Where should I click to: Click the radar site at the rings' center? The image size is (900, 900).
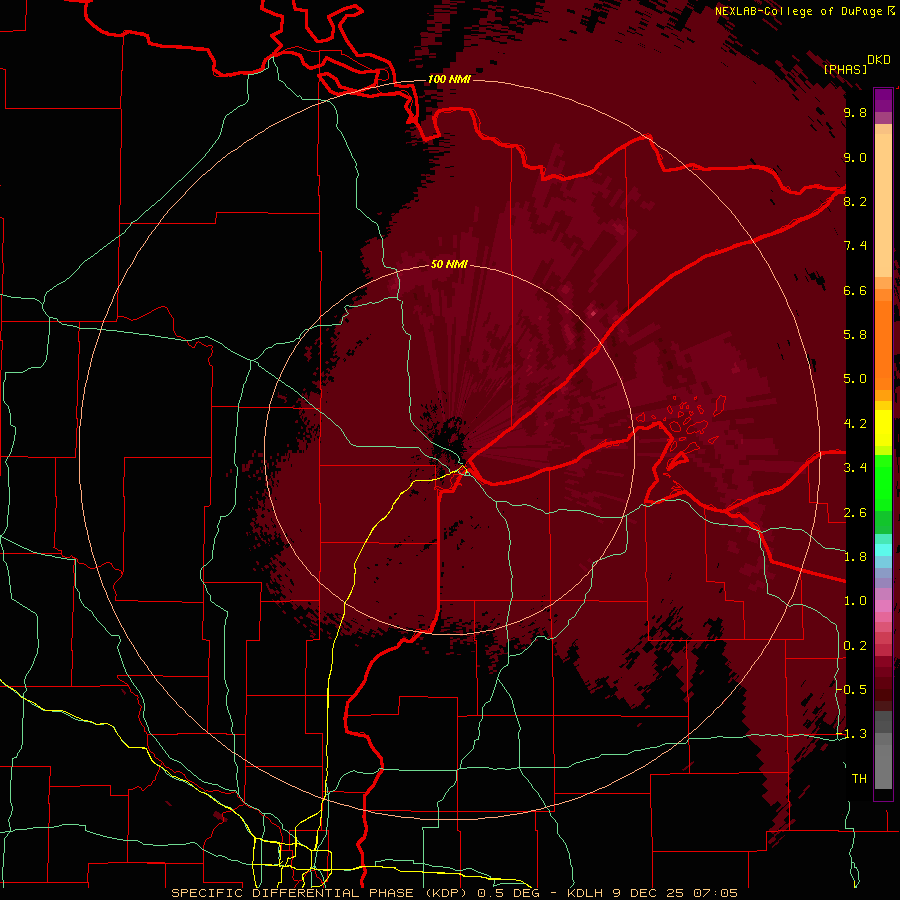tap(449, 449)
